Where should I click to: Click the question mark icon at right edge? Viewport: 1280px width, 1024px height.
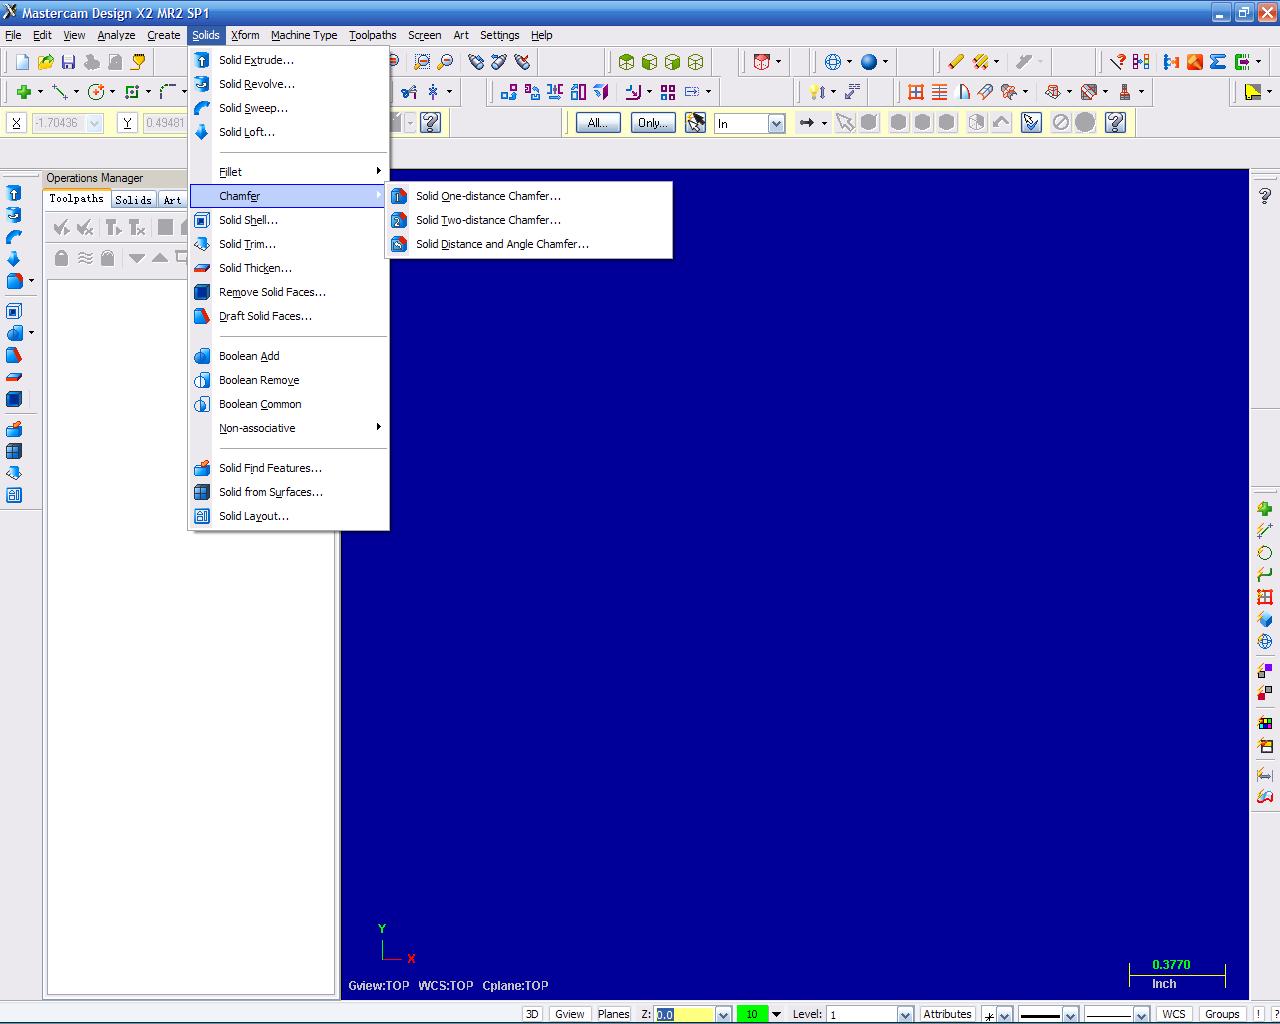1265,196
